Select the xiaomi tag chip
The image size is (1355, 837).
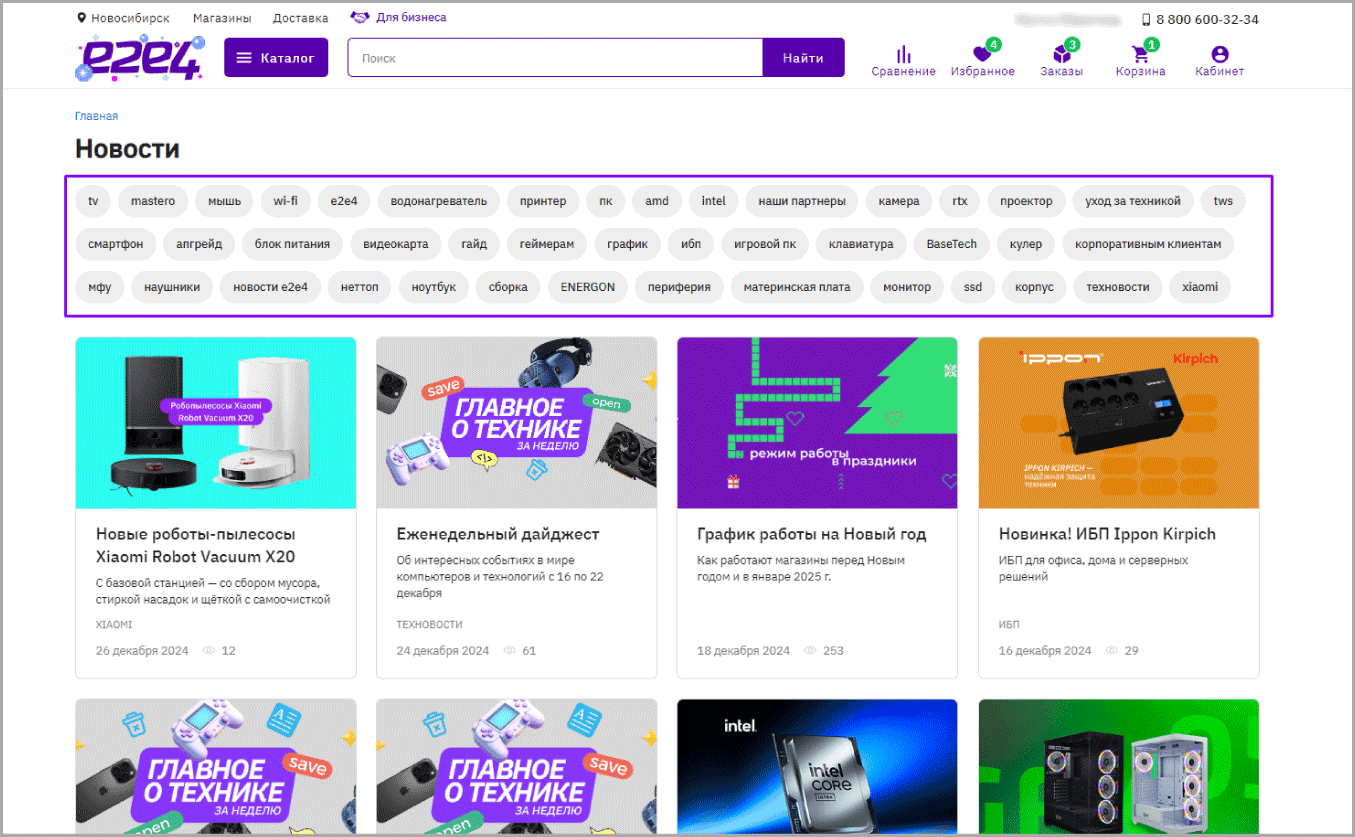point(1200,287)
